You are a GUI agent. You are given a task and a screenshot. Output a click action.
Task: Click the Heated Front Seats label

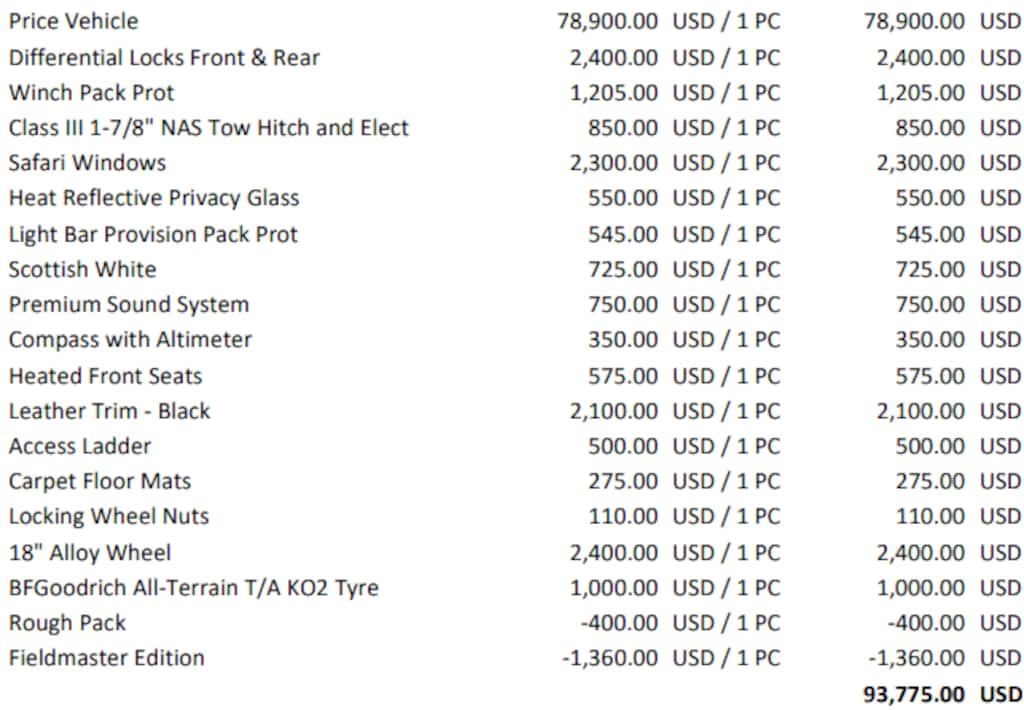coord(105,376)
